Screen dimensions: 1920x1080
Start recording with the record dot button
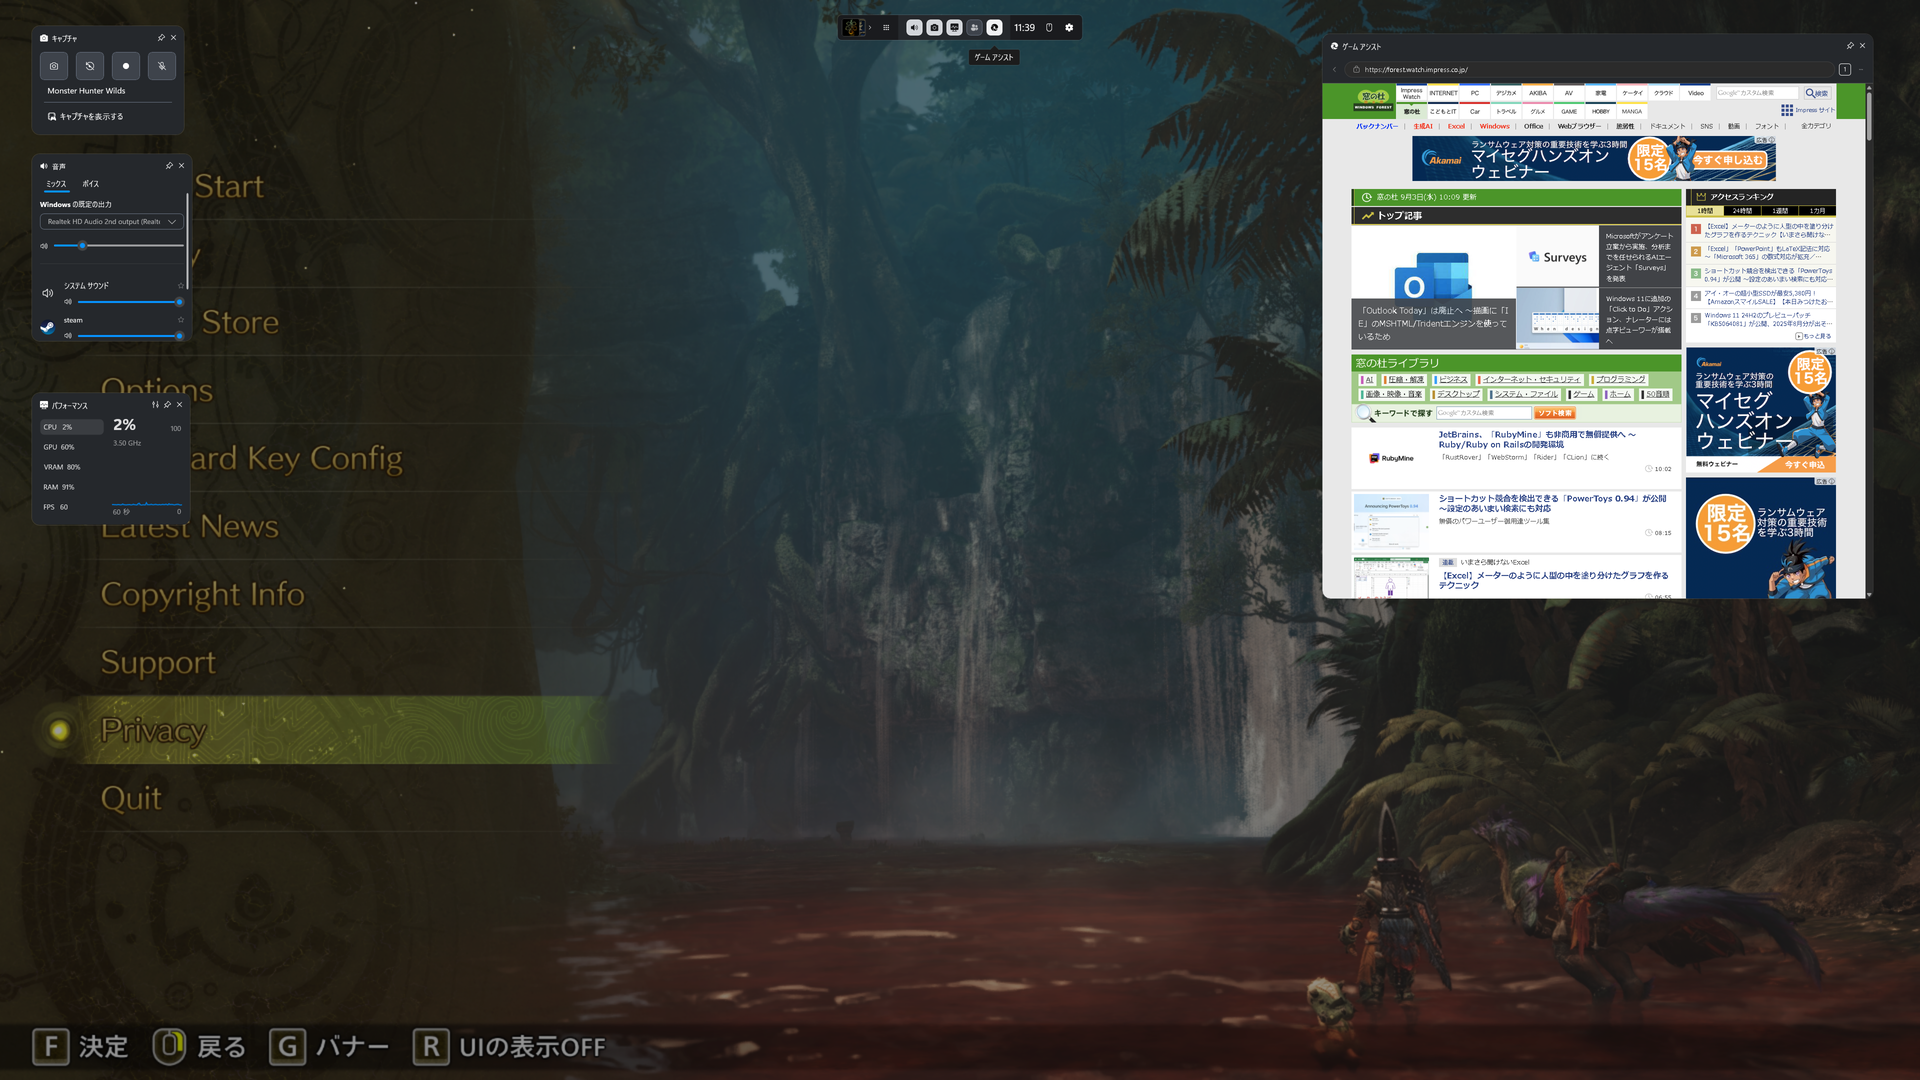click(126, 66)
